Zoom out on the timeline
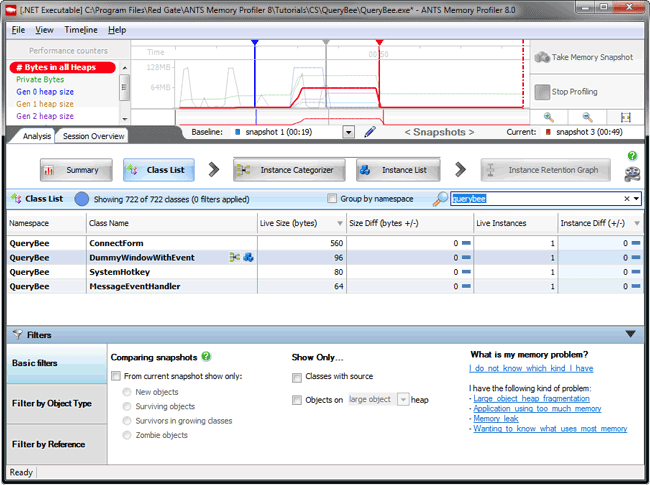Image resolution: width=650 pixels, height=485 pixels. (x=587, y=117)
